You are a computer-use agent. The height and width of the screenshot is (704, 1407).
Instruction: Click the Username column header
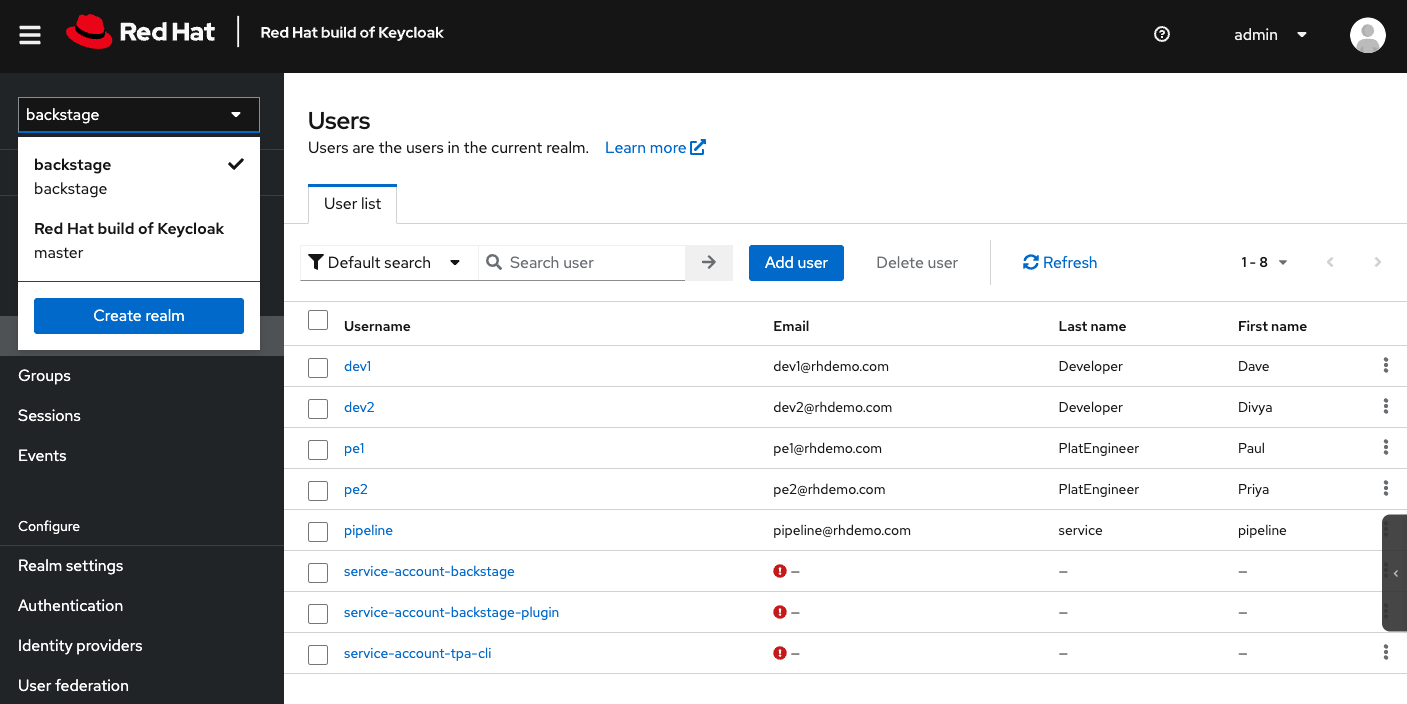(x=377, y=326)
